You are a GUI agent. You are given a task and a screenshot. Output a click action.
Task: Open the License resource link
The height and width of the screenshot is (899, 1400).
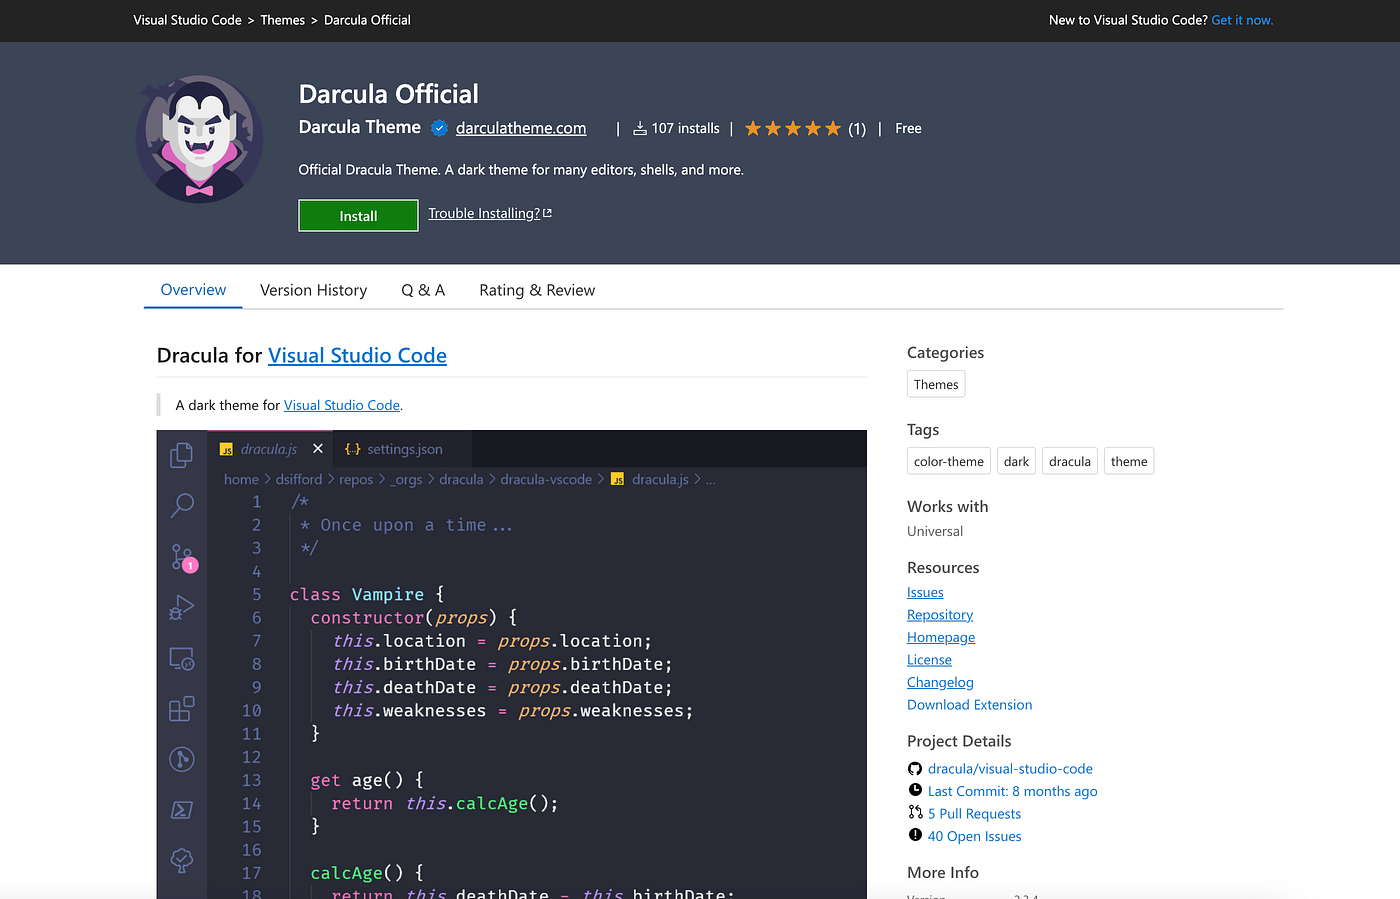(x=929, y=660)
